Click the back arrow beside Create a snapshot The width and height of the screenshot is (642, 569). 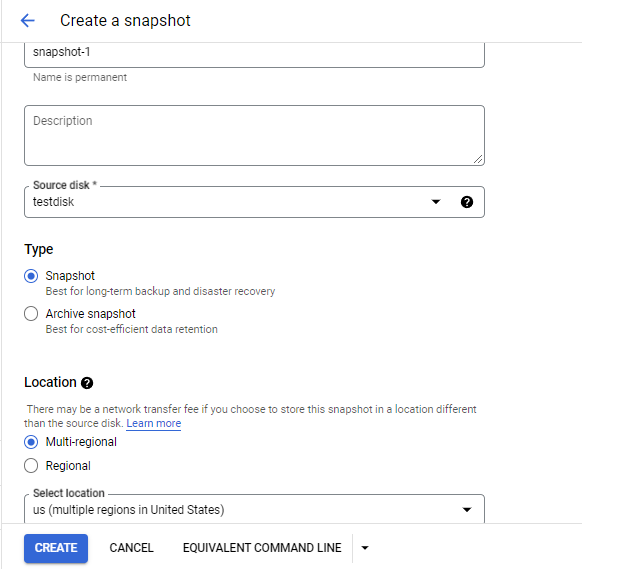click(27, 21)
